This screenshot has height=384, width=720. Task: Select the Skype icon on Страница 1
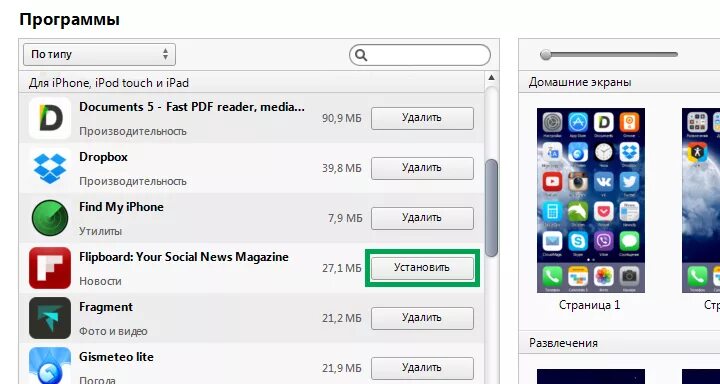pos(578,241)
